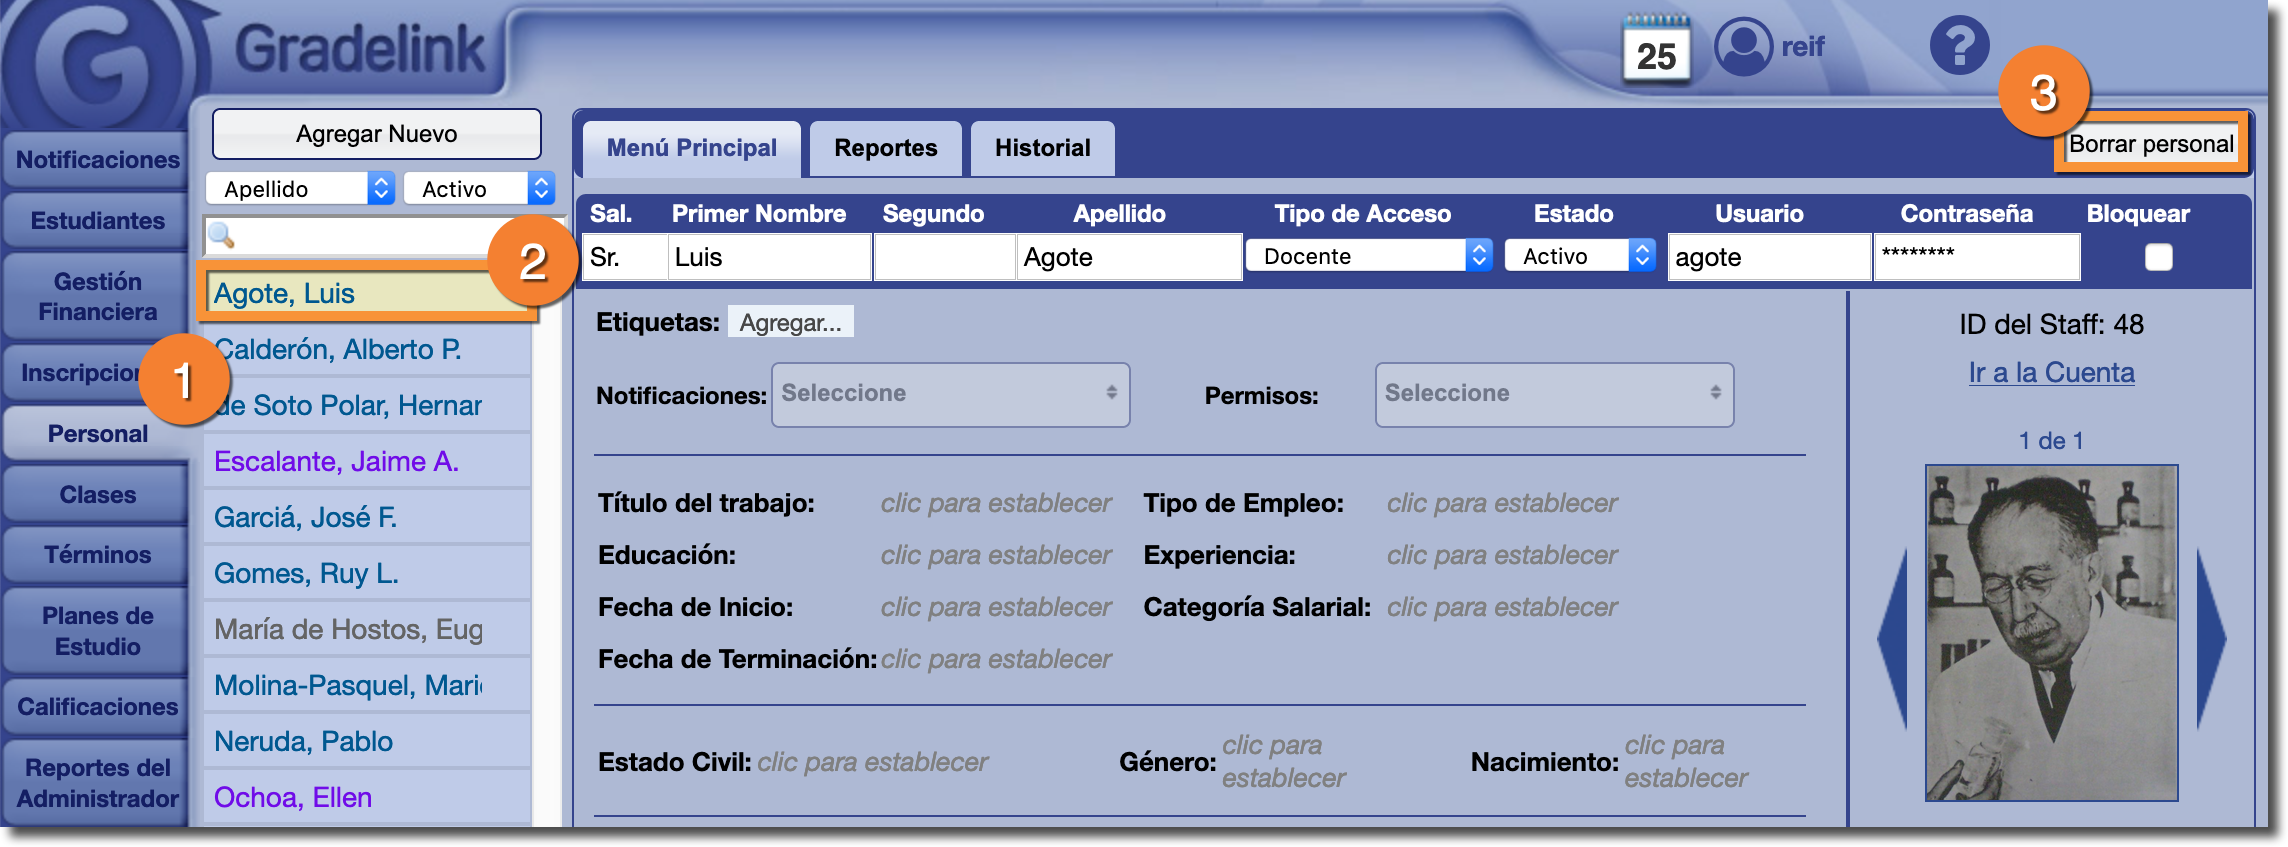Screen dimensions: 2288x847
Task: Follow the Ir a la Cuenta link
Action: pos(2051,372)
